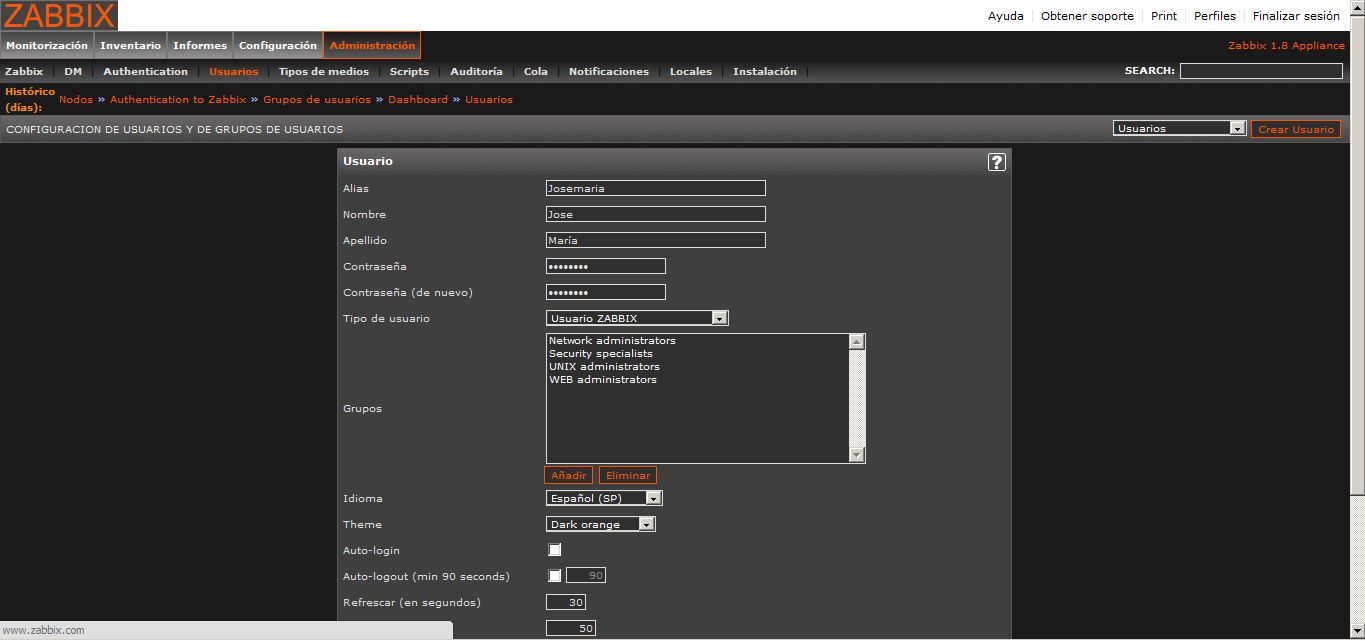The width and height of the screenshot is (1365, 641).
Task: Click Grupos list scroll up arrow
Action: coord(856,342)
